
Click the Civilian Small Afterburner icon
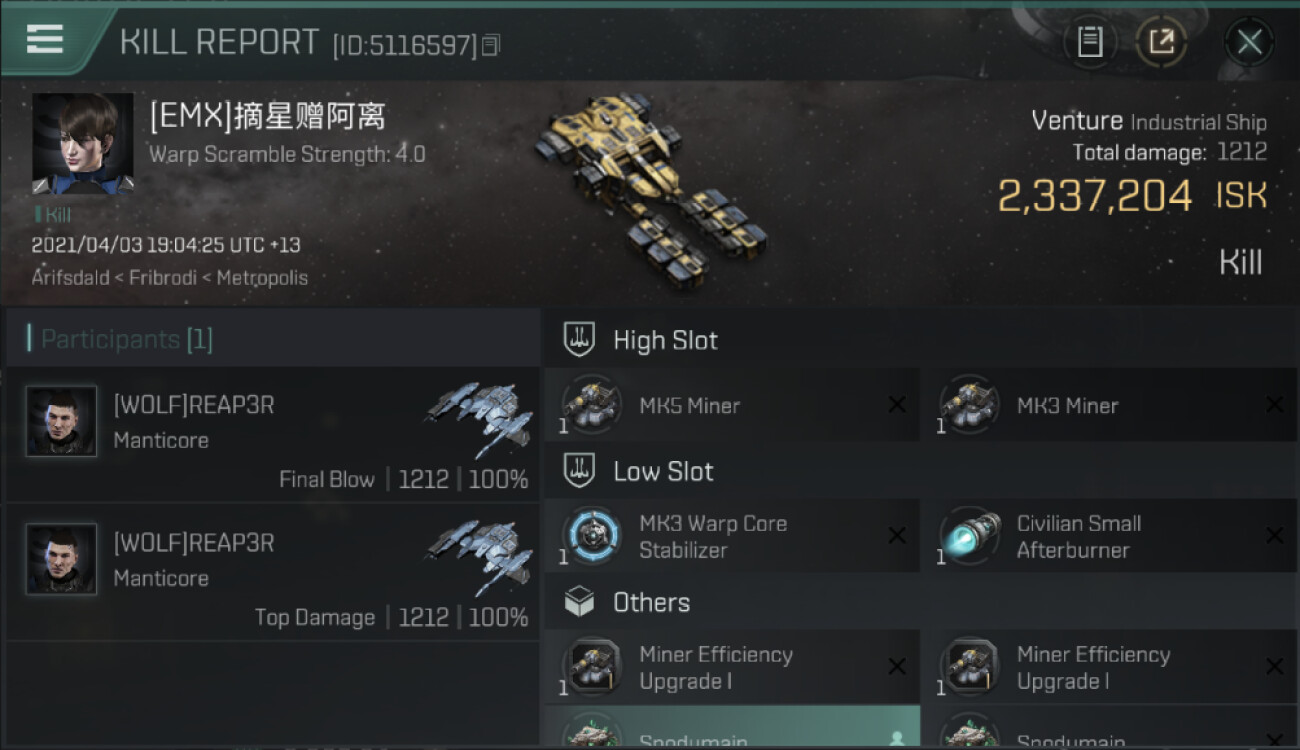point(968,536)
